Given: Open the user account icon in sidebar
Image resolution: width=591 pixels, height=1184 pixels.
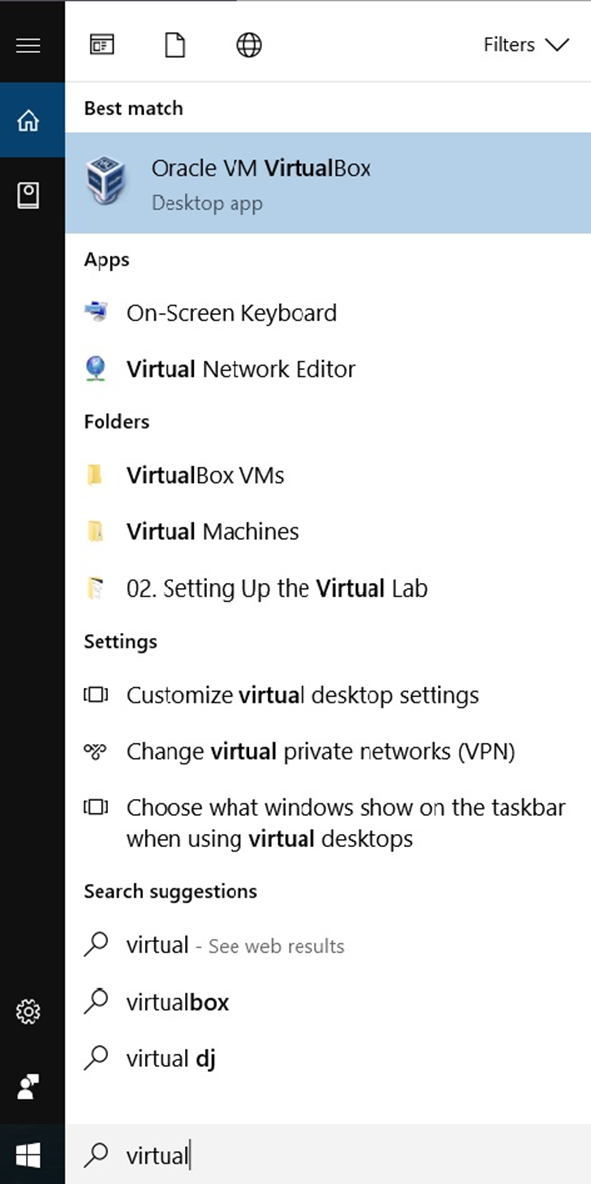Looking at the screenshot, I should click(x=29, y=1086).
